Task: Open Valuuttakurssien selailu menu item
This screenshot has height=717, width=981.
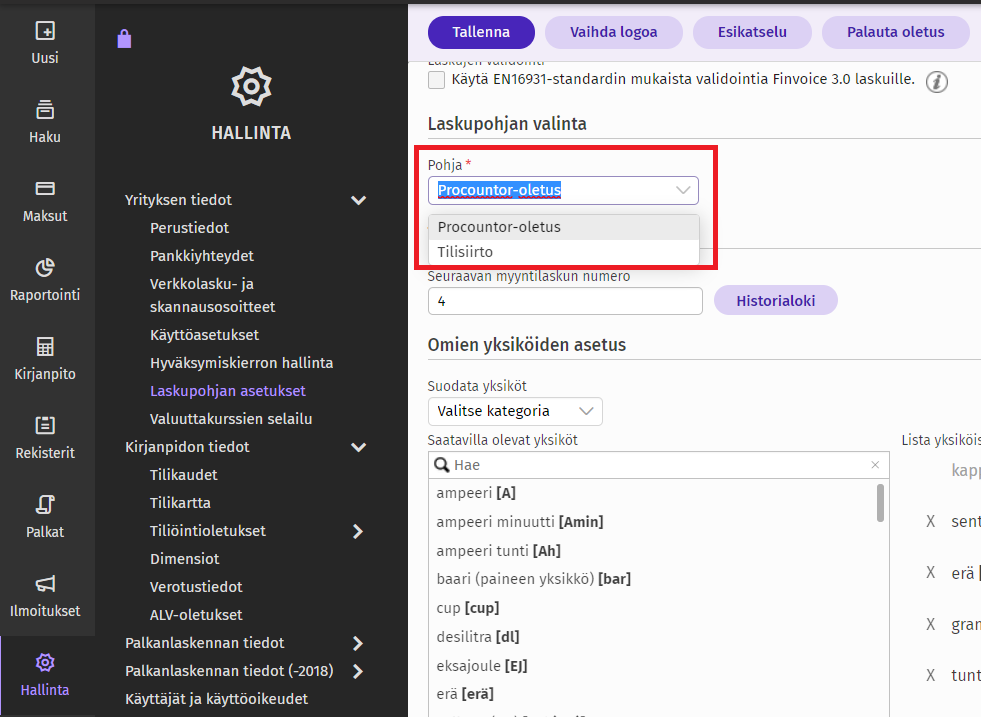Action: pyautogui.click(x=231, y=419)
